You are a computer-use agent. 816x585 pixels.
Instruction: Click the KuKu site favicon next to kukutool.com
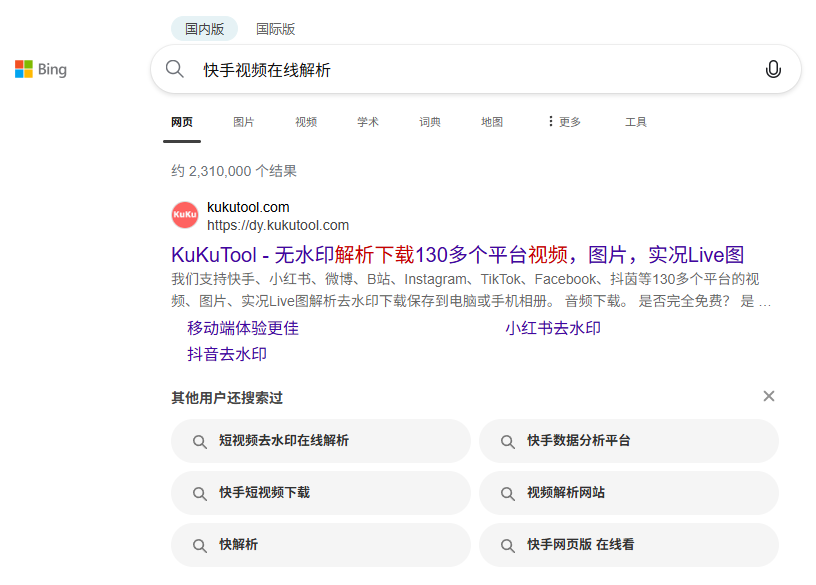[184, 215]
